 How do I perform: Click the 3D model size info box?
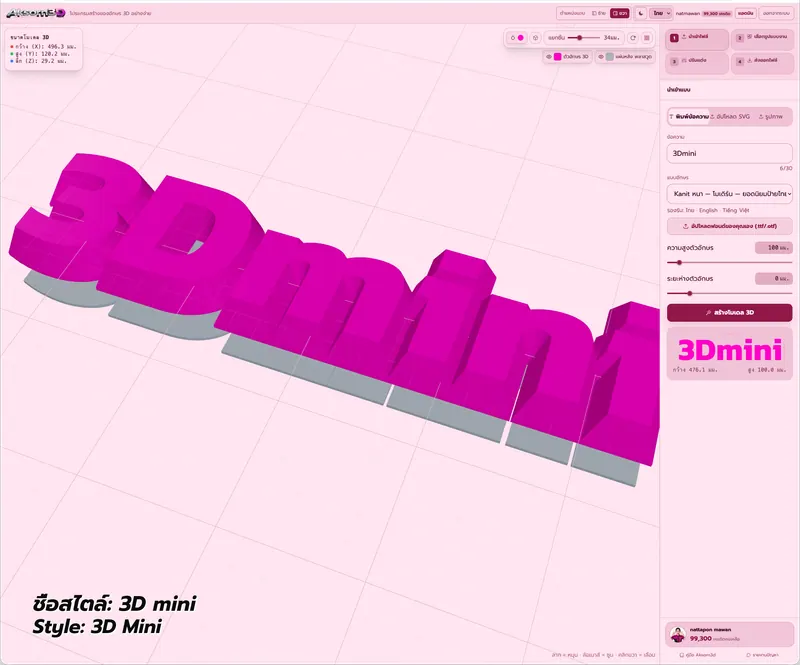click(43, 49)
